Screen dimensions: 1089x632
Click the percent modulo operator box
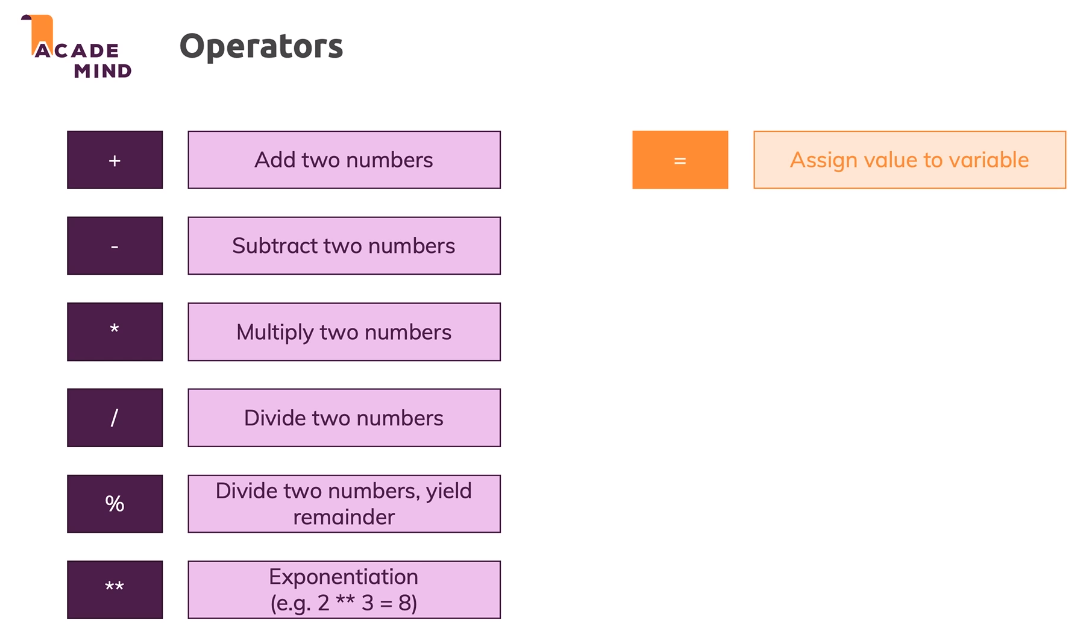[115, 504]
